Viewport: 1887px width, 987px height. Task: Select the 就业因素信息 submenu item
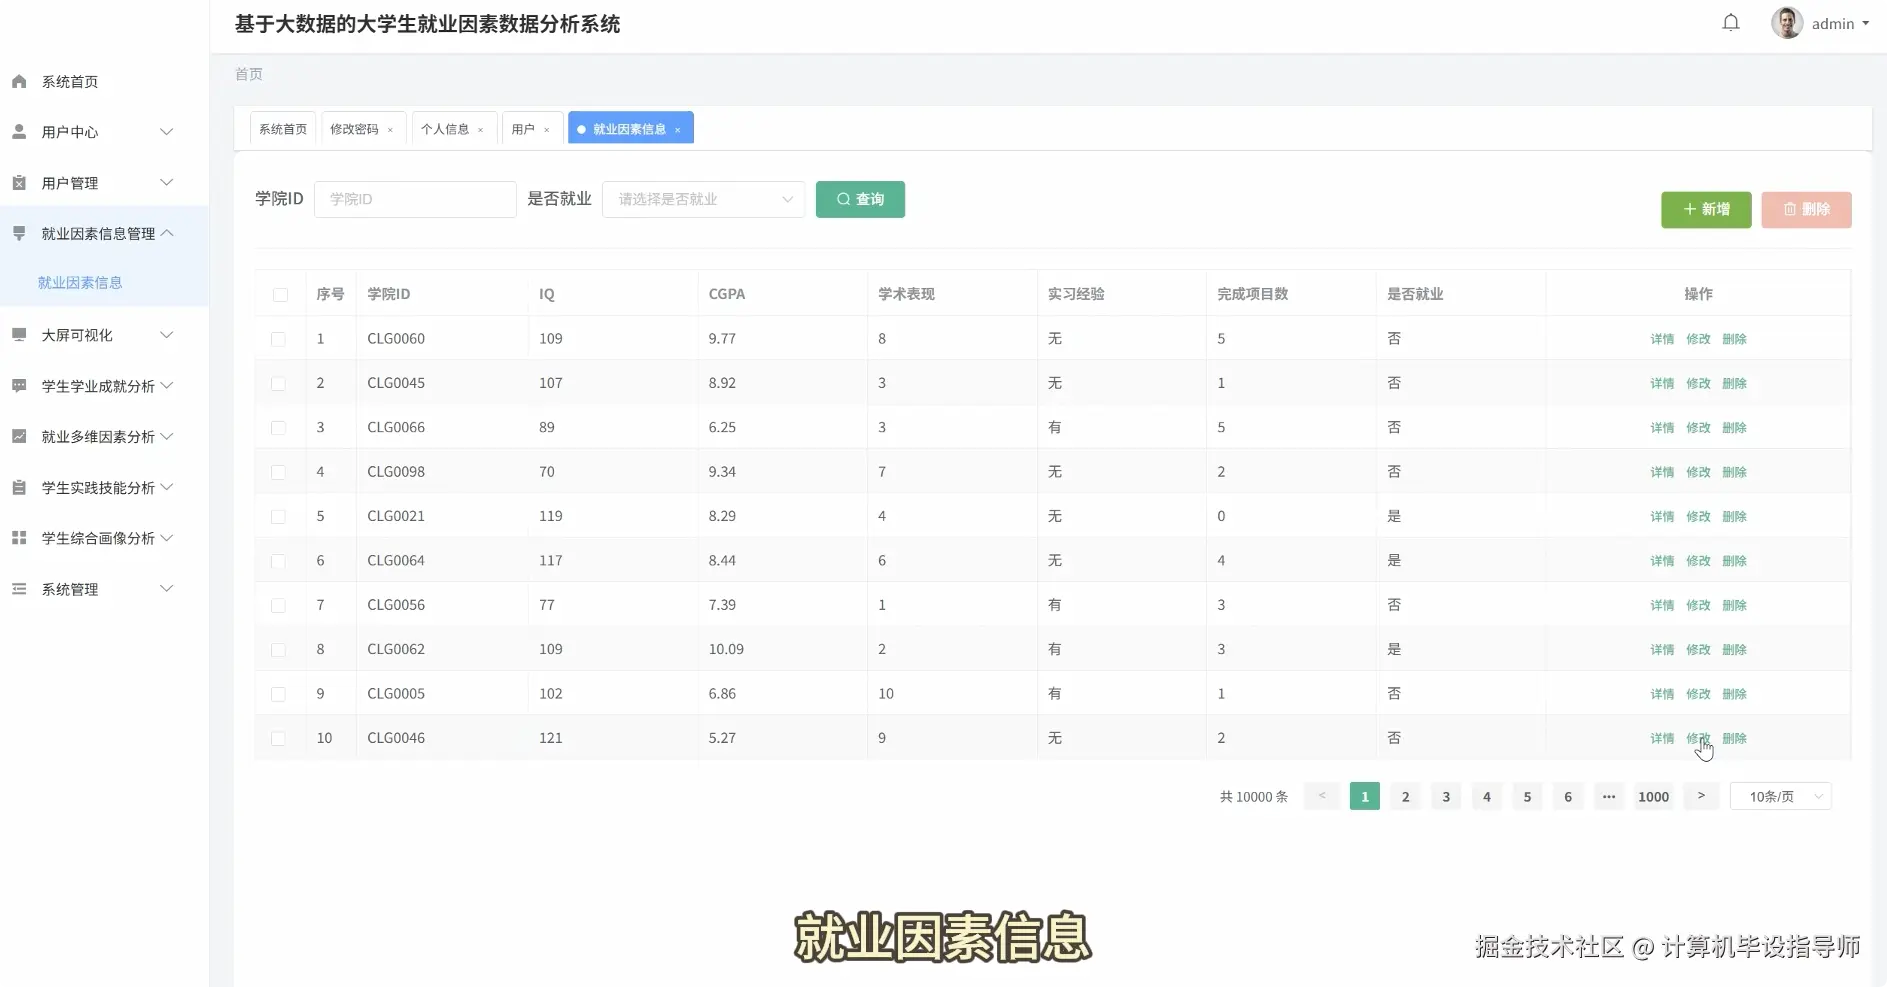80,282
